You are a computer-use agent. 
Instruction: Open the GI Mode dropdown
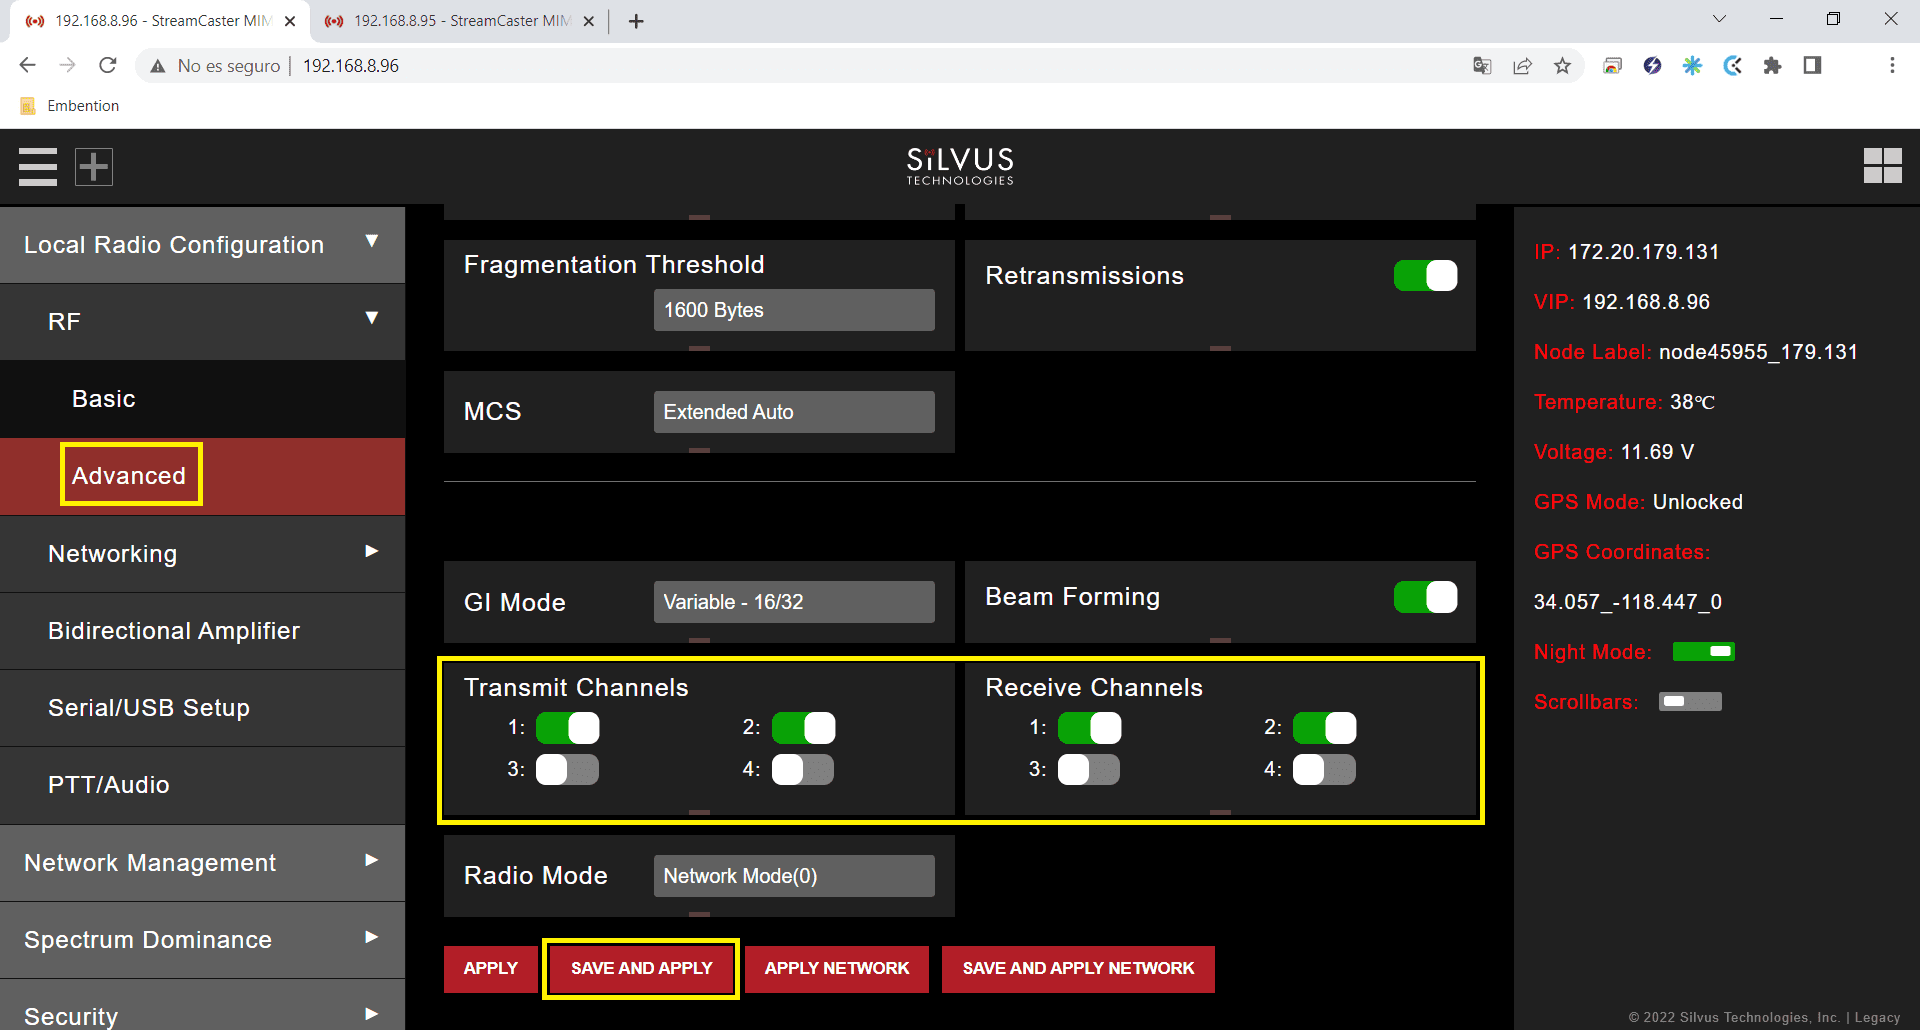pos(794,602)
